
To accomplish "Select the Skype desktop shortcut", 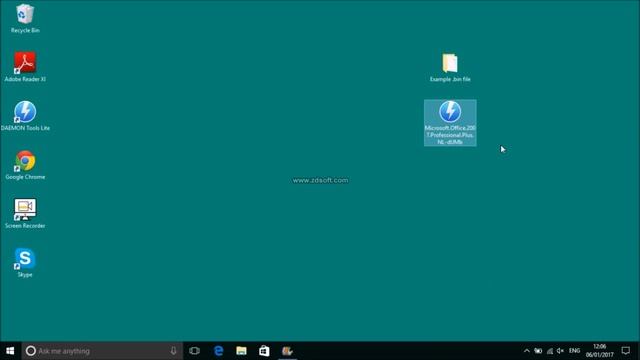I will point(25,262).
